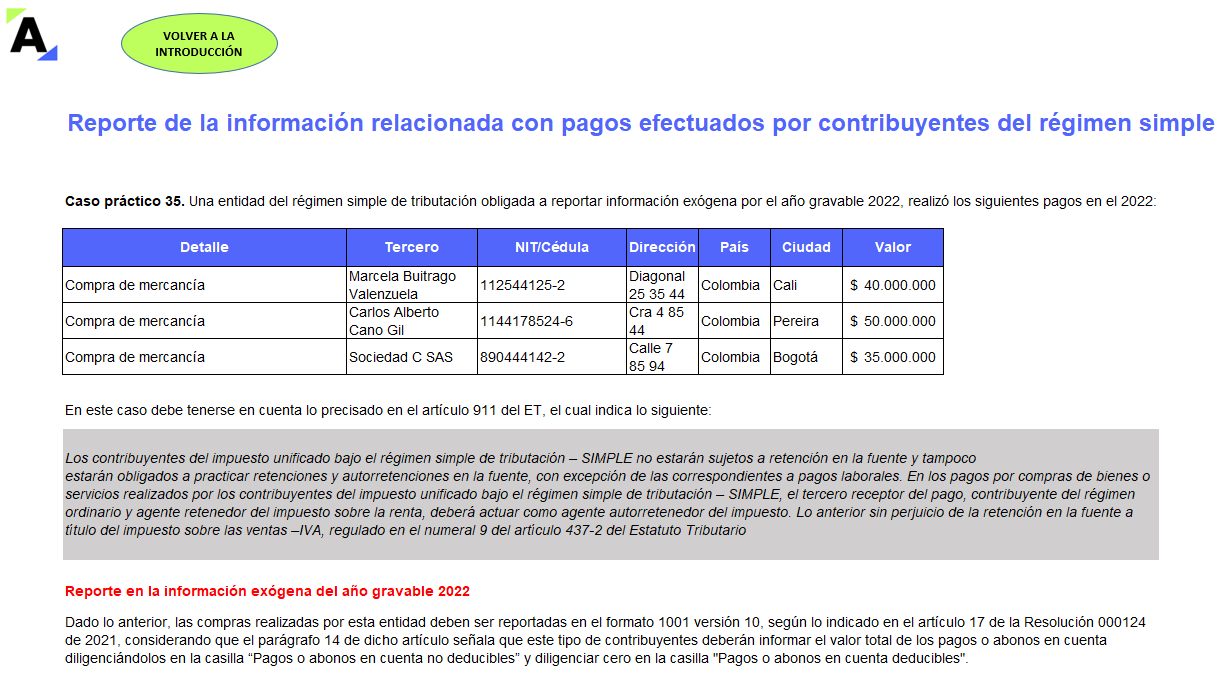
Task: Click the sentence mentioning artículo 911 del ET
Action: pos(388,410)
